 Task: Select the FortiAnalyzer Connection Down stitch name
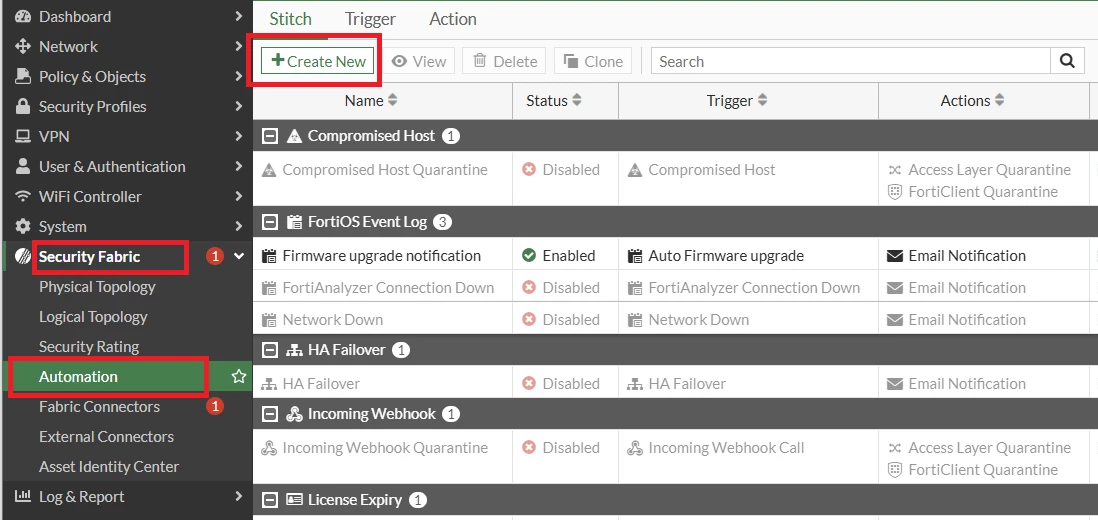[388, 288]
